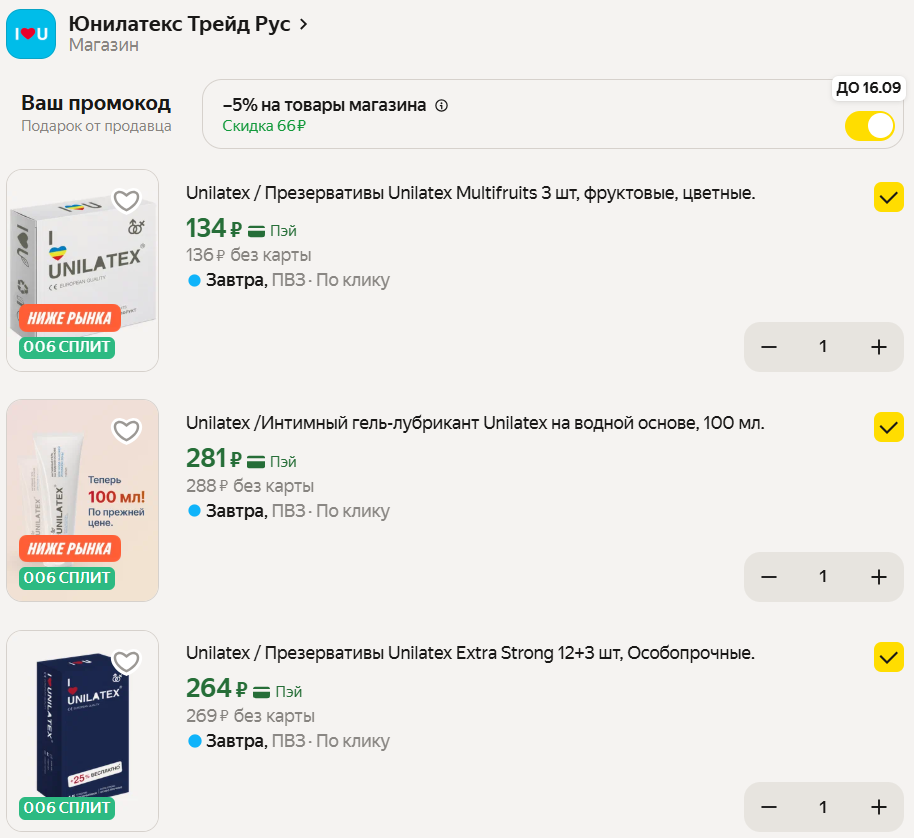
Task: Decrease Extra Strong quantity with minus
Action: click(x=769, y=807)
